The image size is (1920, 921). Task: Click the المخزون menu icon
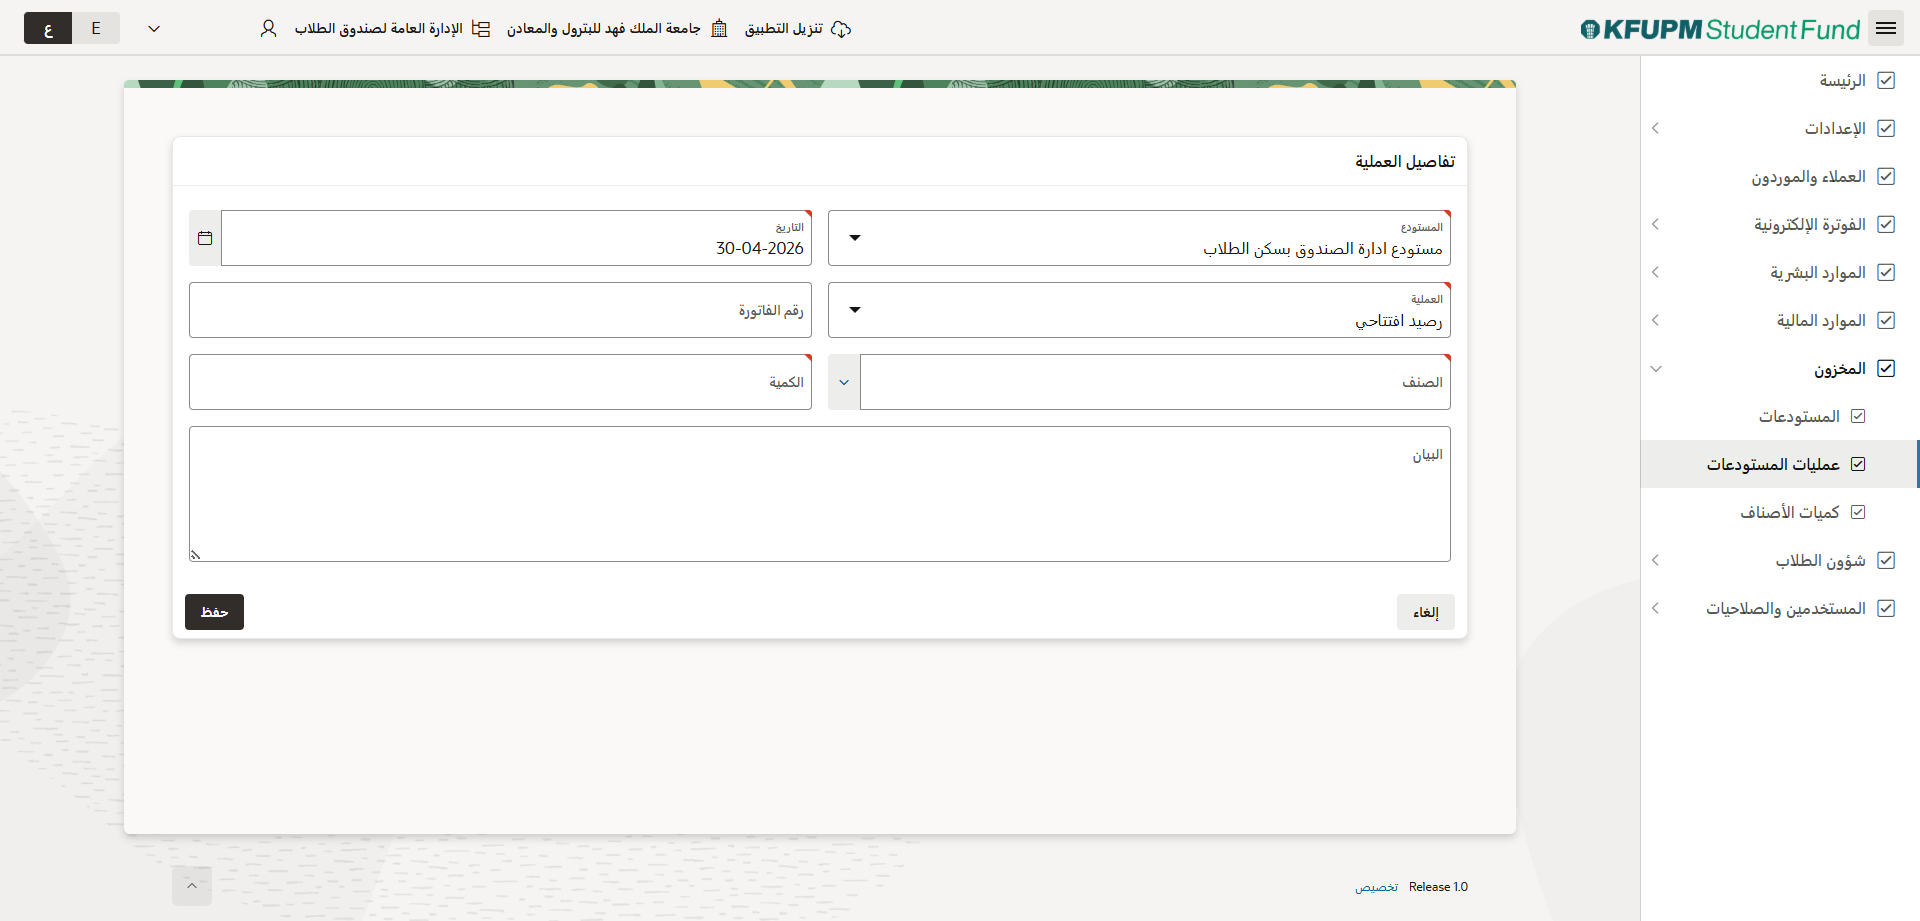tap(1886, 368)
